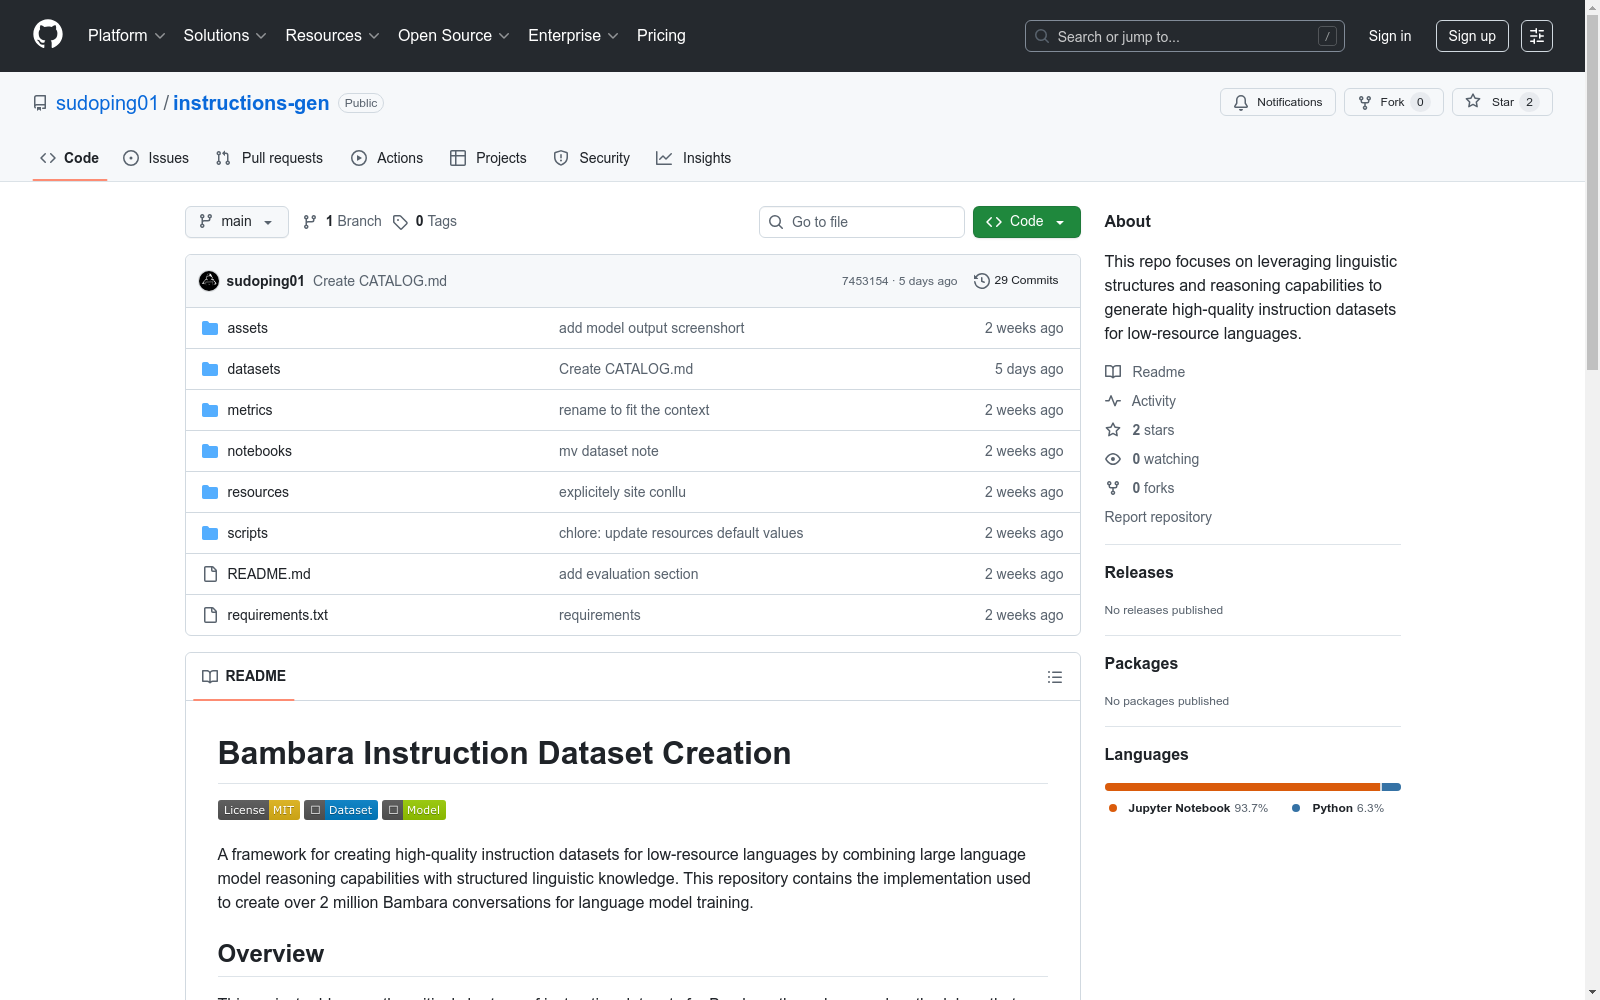Screen dimensions: 1600x1000
Task: Open commit 'mv dataset note'
Action: coord(609,451)
